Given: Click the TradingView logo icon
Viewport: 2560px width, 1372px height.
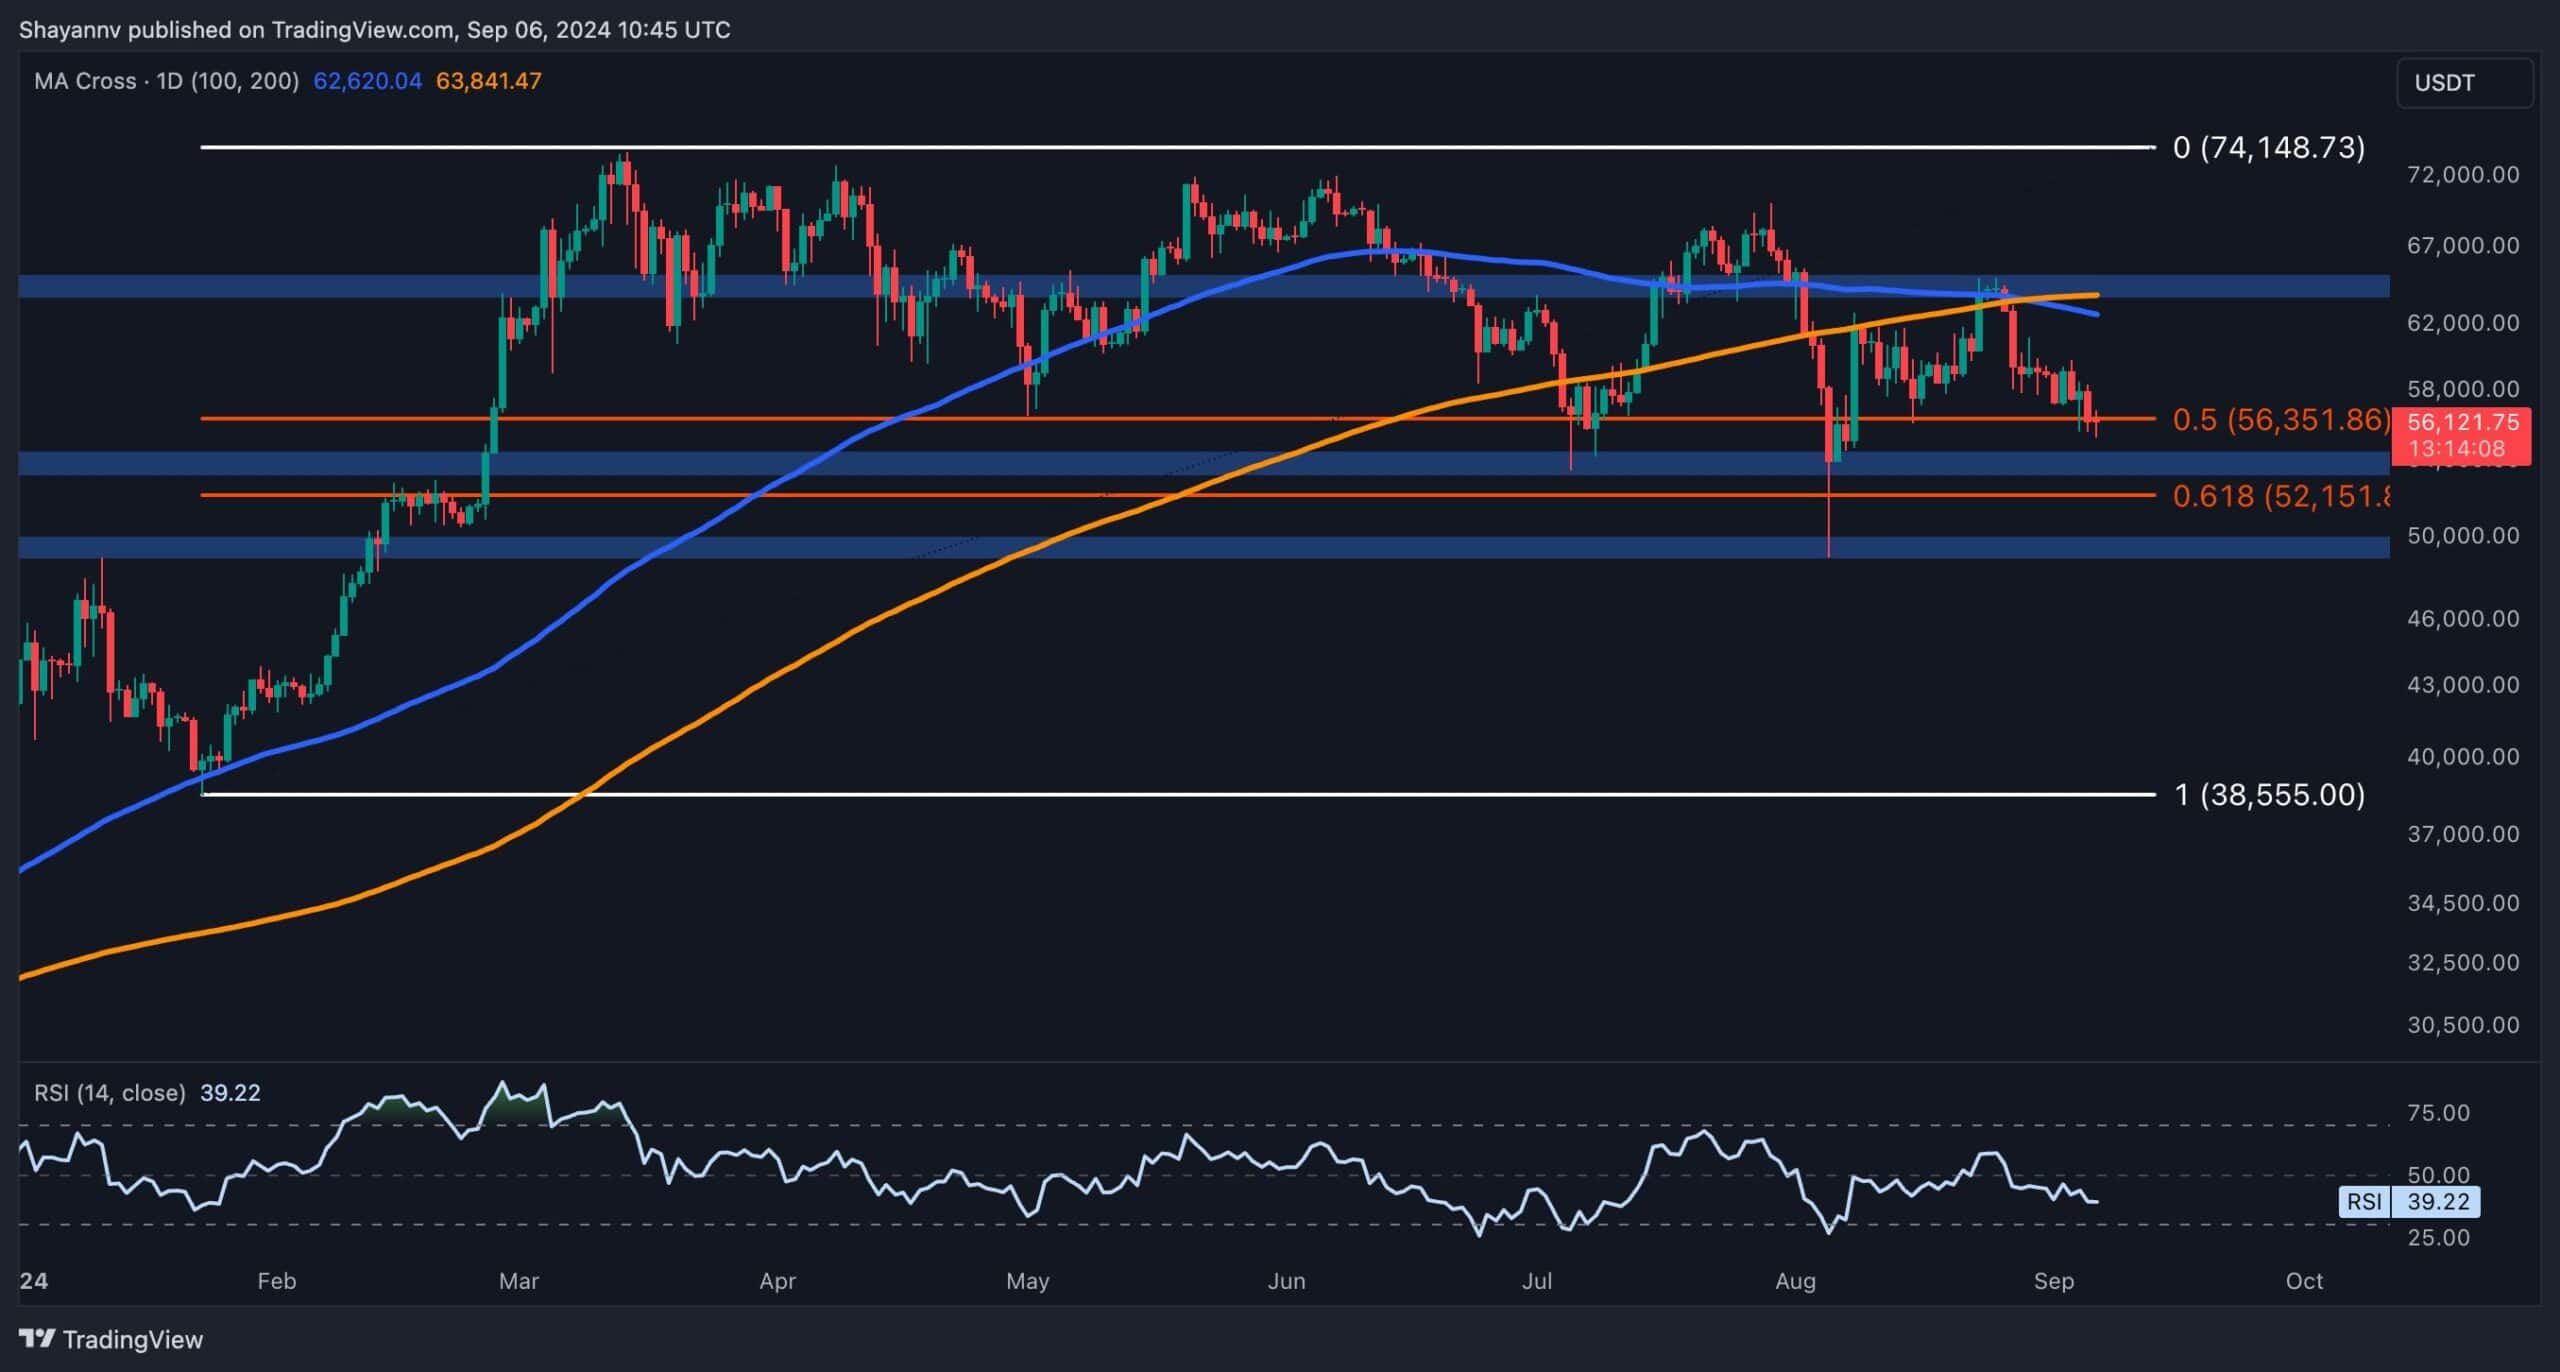Looking at the screenshot, I should (x=38, y=1338).
